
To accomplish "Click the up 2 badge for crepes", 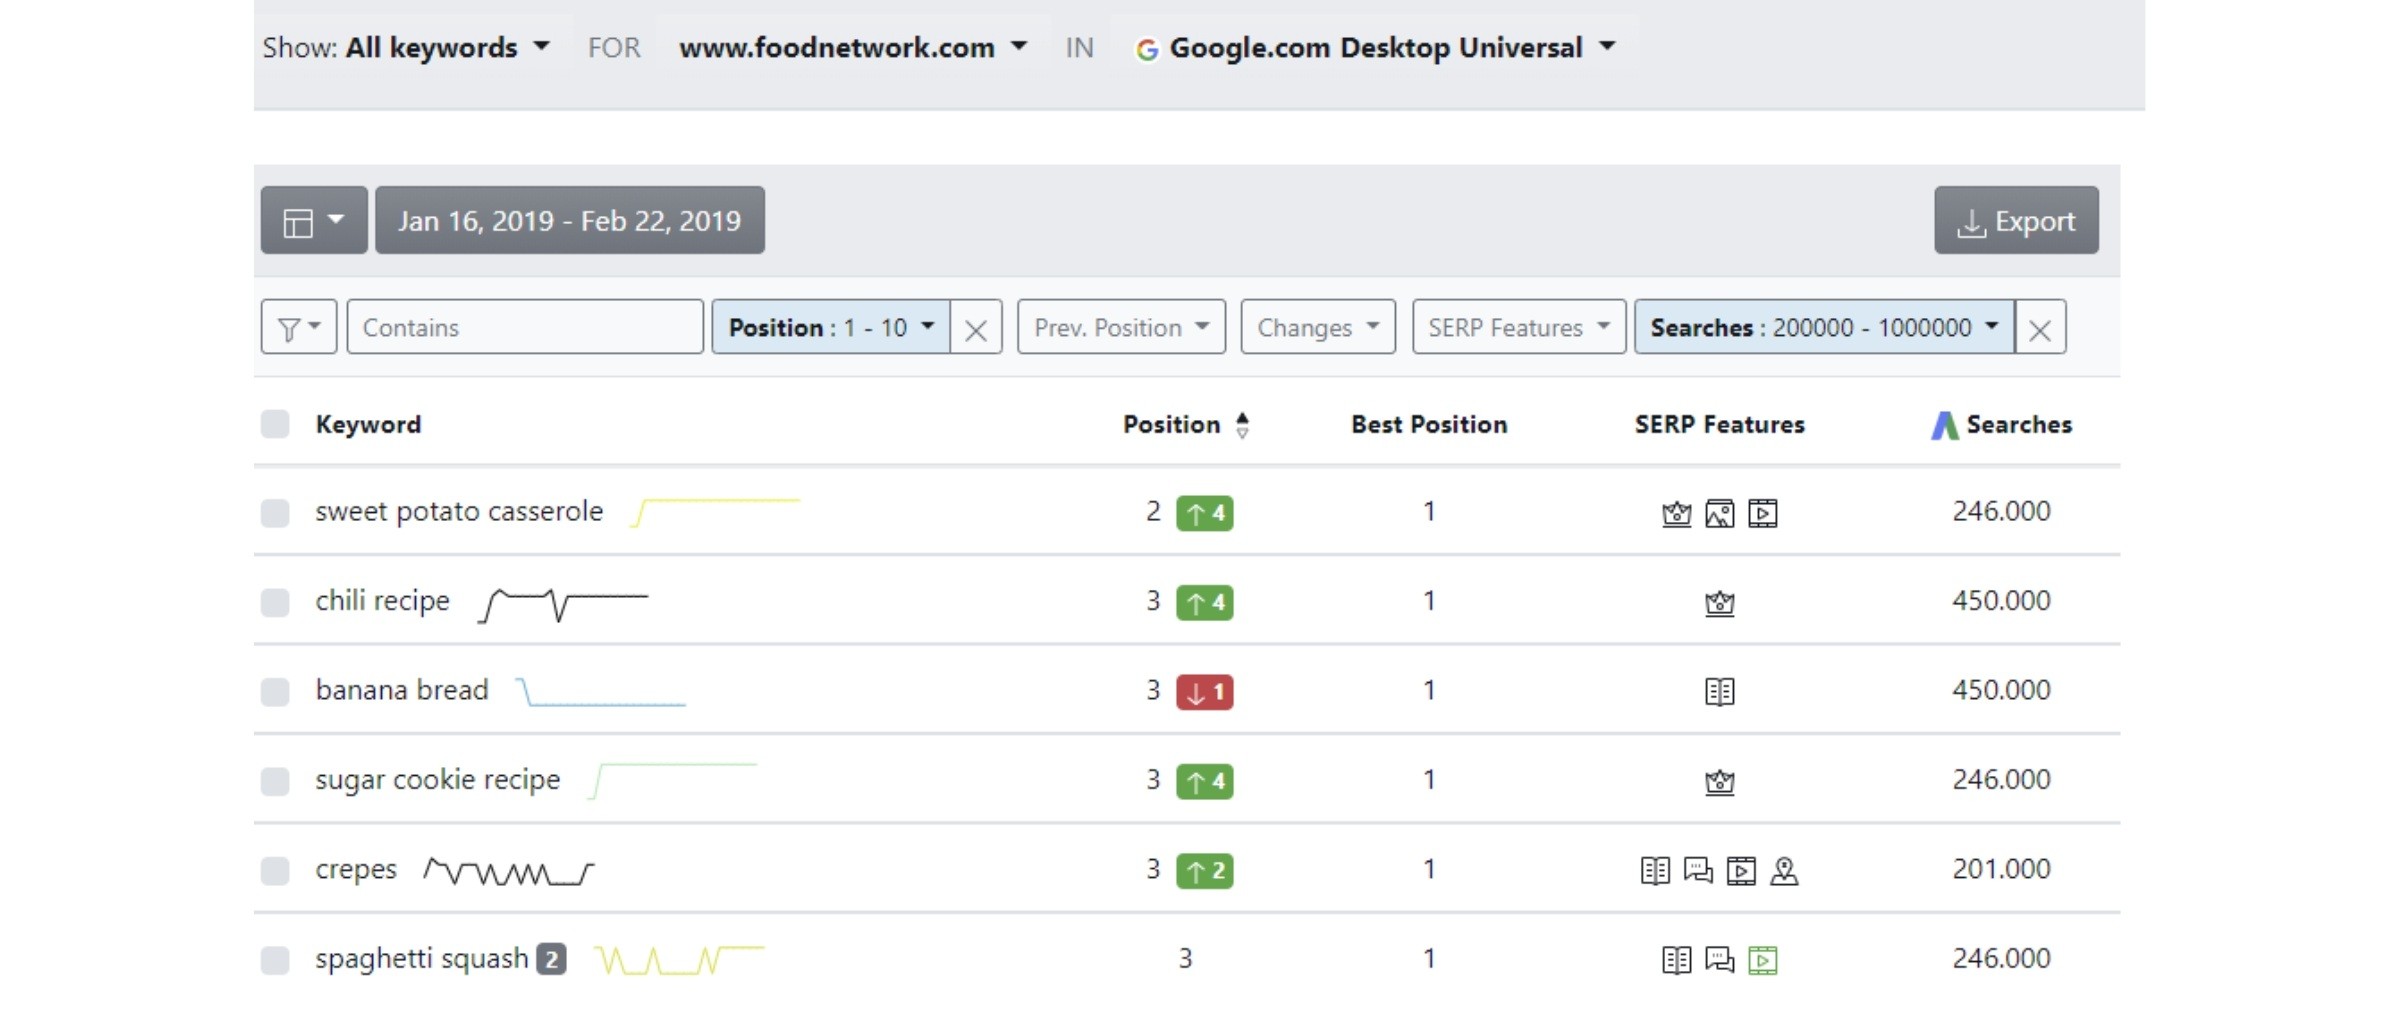I will (1204, 870).
